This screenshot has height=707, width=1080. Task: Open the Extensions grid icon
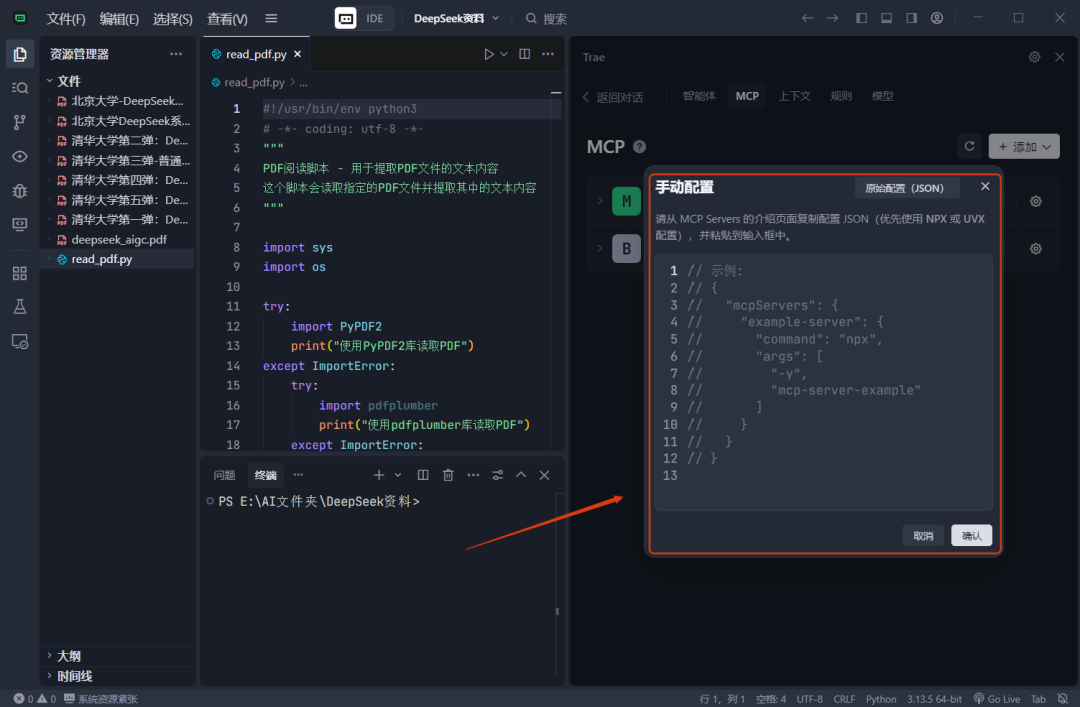click(19, 273)
